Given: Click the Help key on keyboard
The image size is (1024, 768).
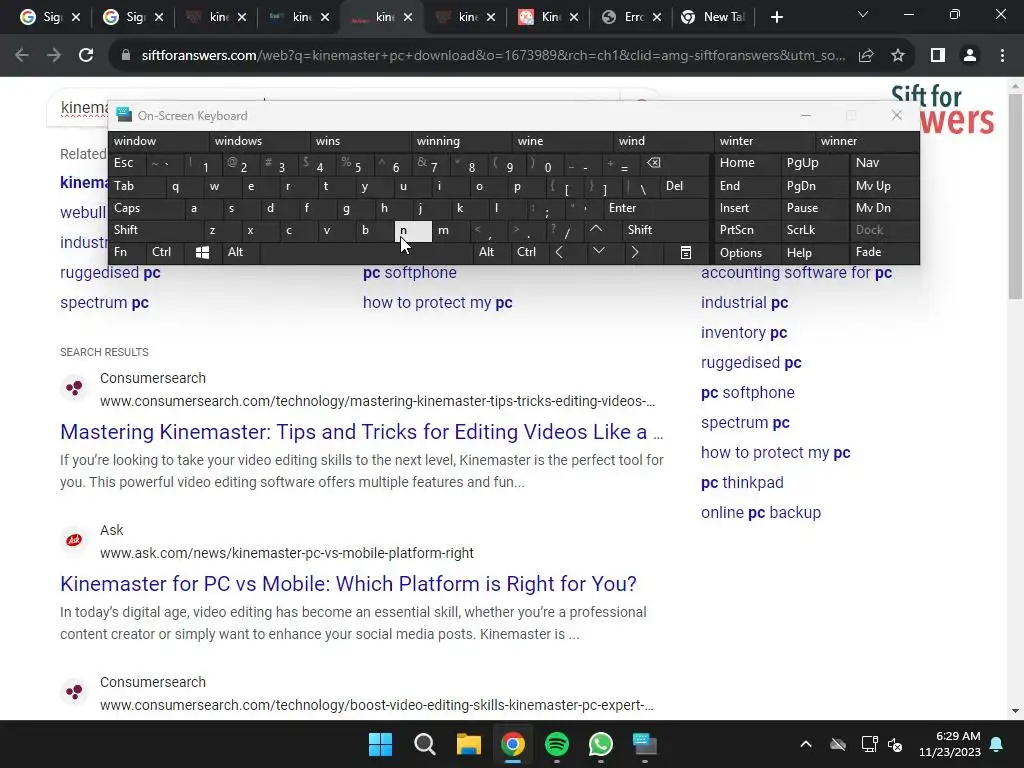Looking at the screenshot, I should pyautogui.click(x=815, y=252).
